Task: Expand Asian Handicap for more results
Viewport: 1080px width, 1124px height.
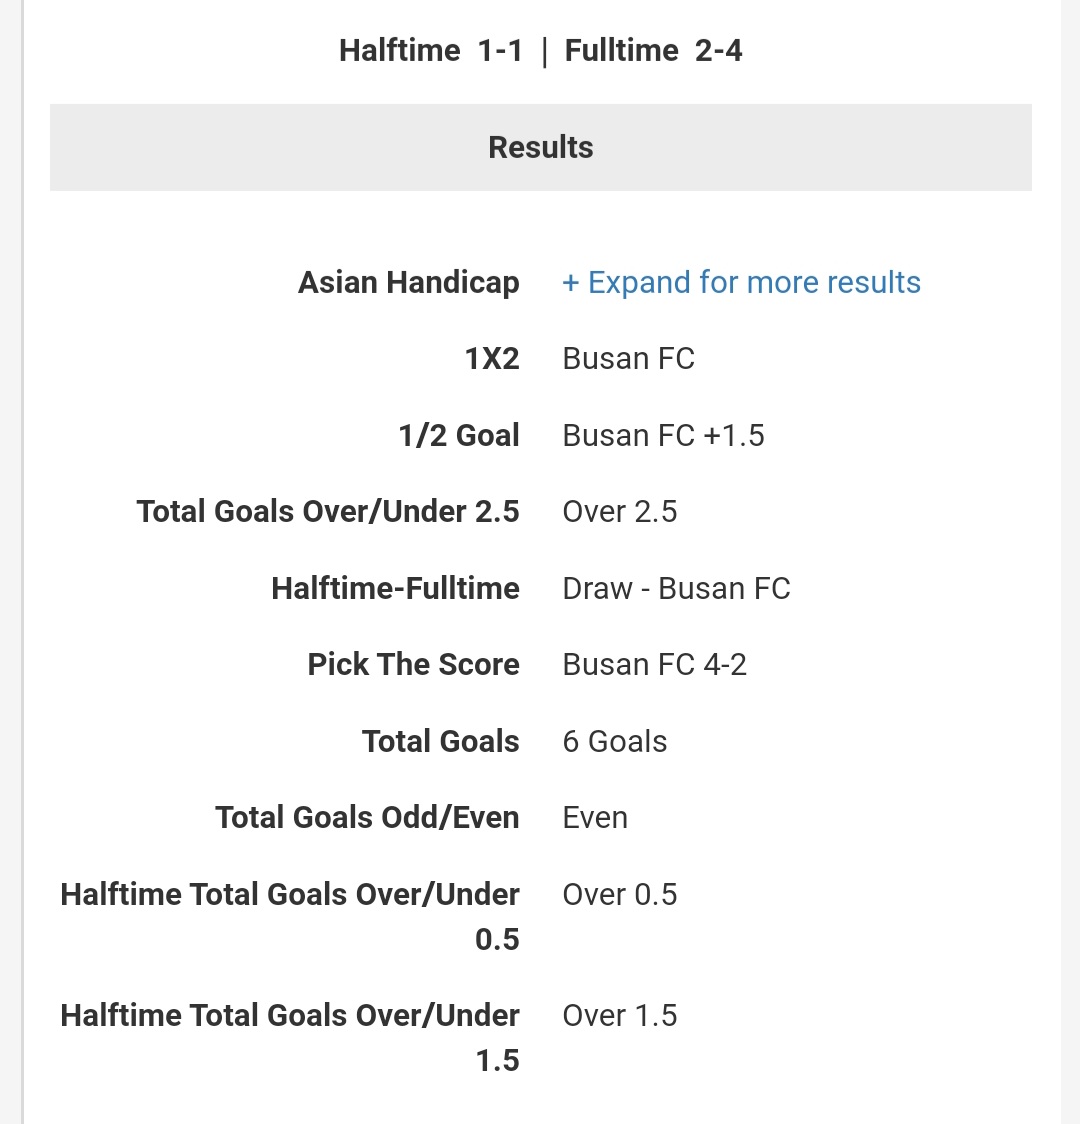Action: point(741,282)
